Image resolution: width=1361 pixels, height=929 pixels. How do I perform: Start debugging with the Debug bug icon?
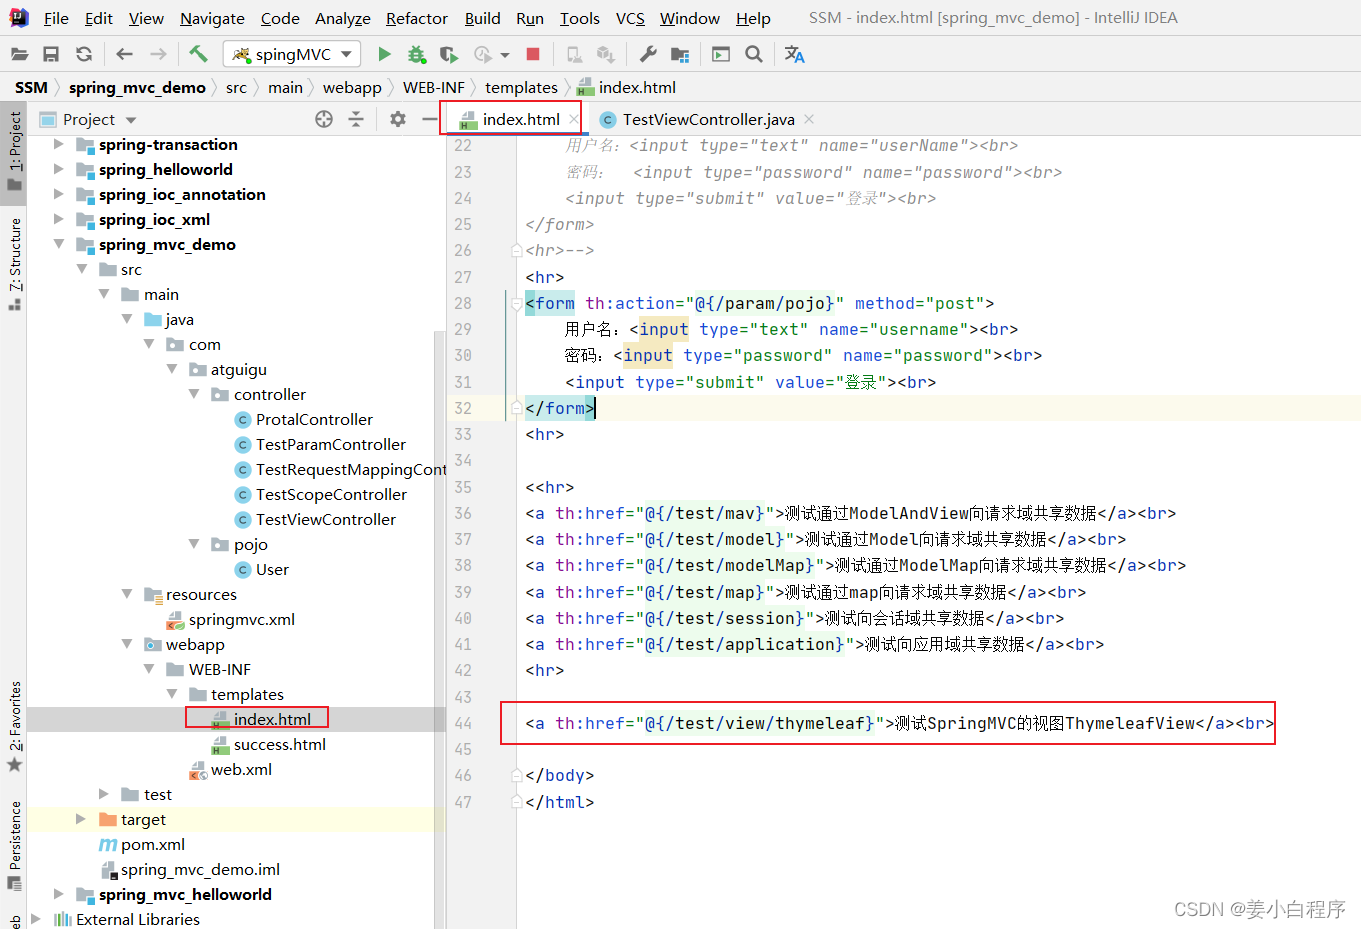416,54
